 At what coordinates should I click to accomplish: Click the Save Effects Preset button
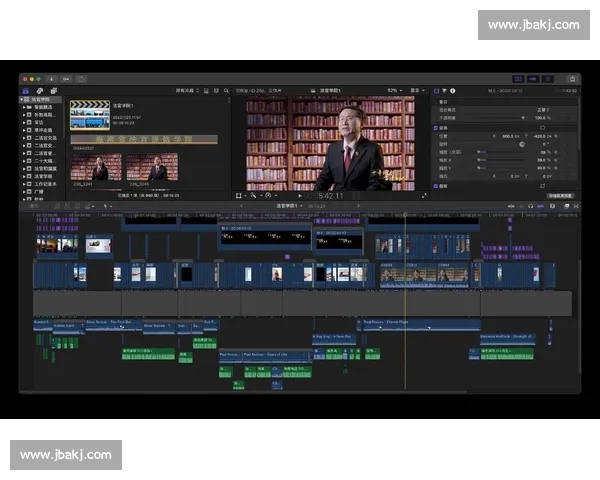(x=560, y=196)
